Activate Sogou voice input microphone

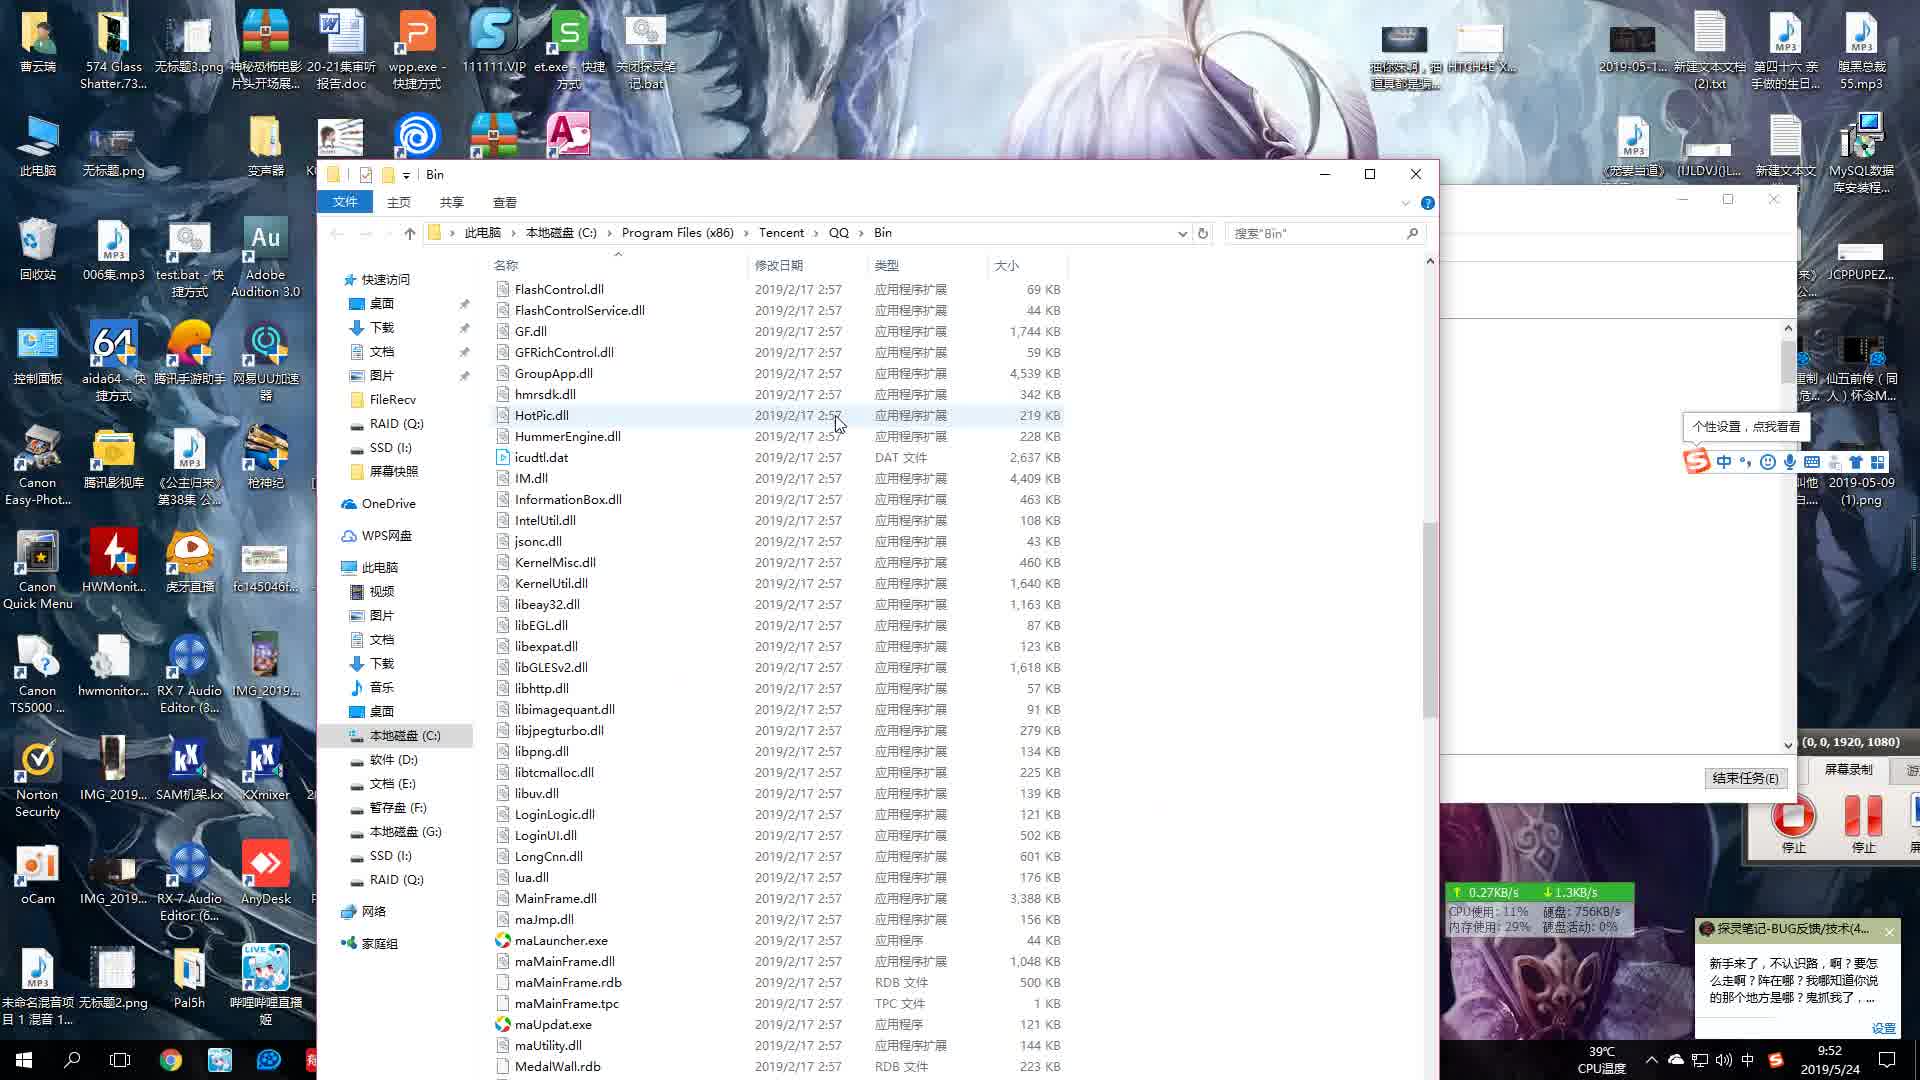coord(1790,462)
